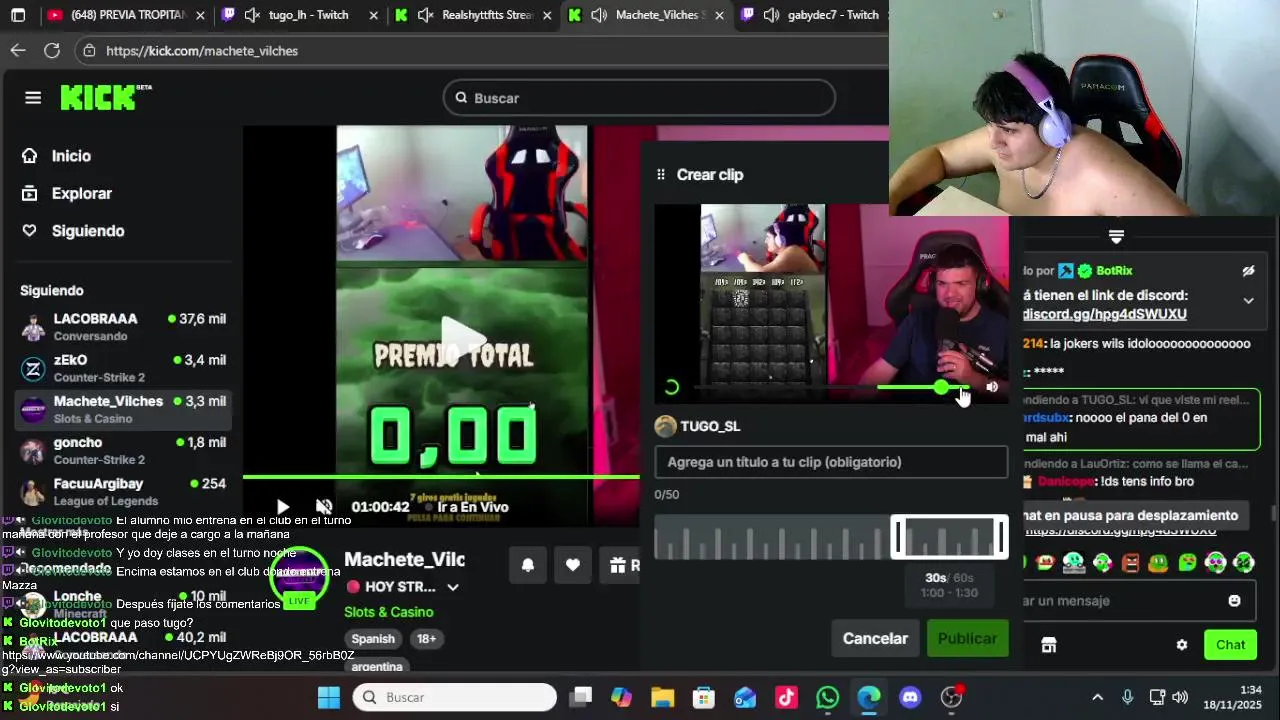The image size is (1280, 720).
Task: Publish the clip with Publicar
Action: (x=967, y=638)
